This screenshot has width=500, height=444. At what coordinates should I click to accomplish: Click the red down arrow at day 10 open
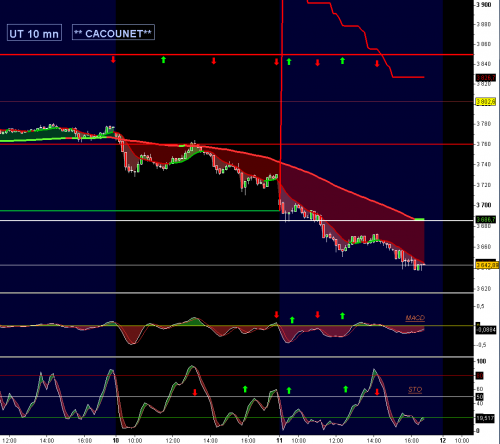113,60
